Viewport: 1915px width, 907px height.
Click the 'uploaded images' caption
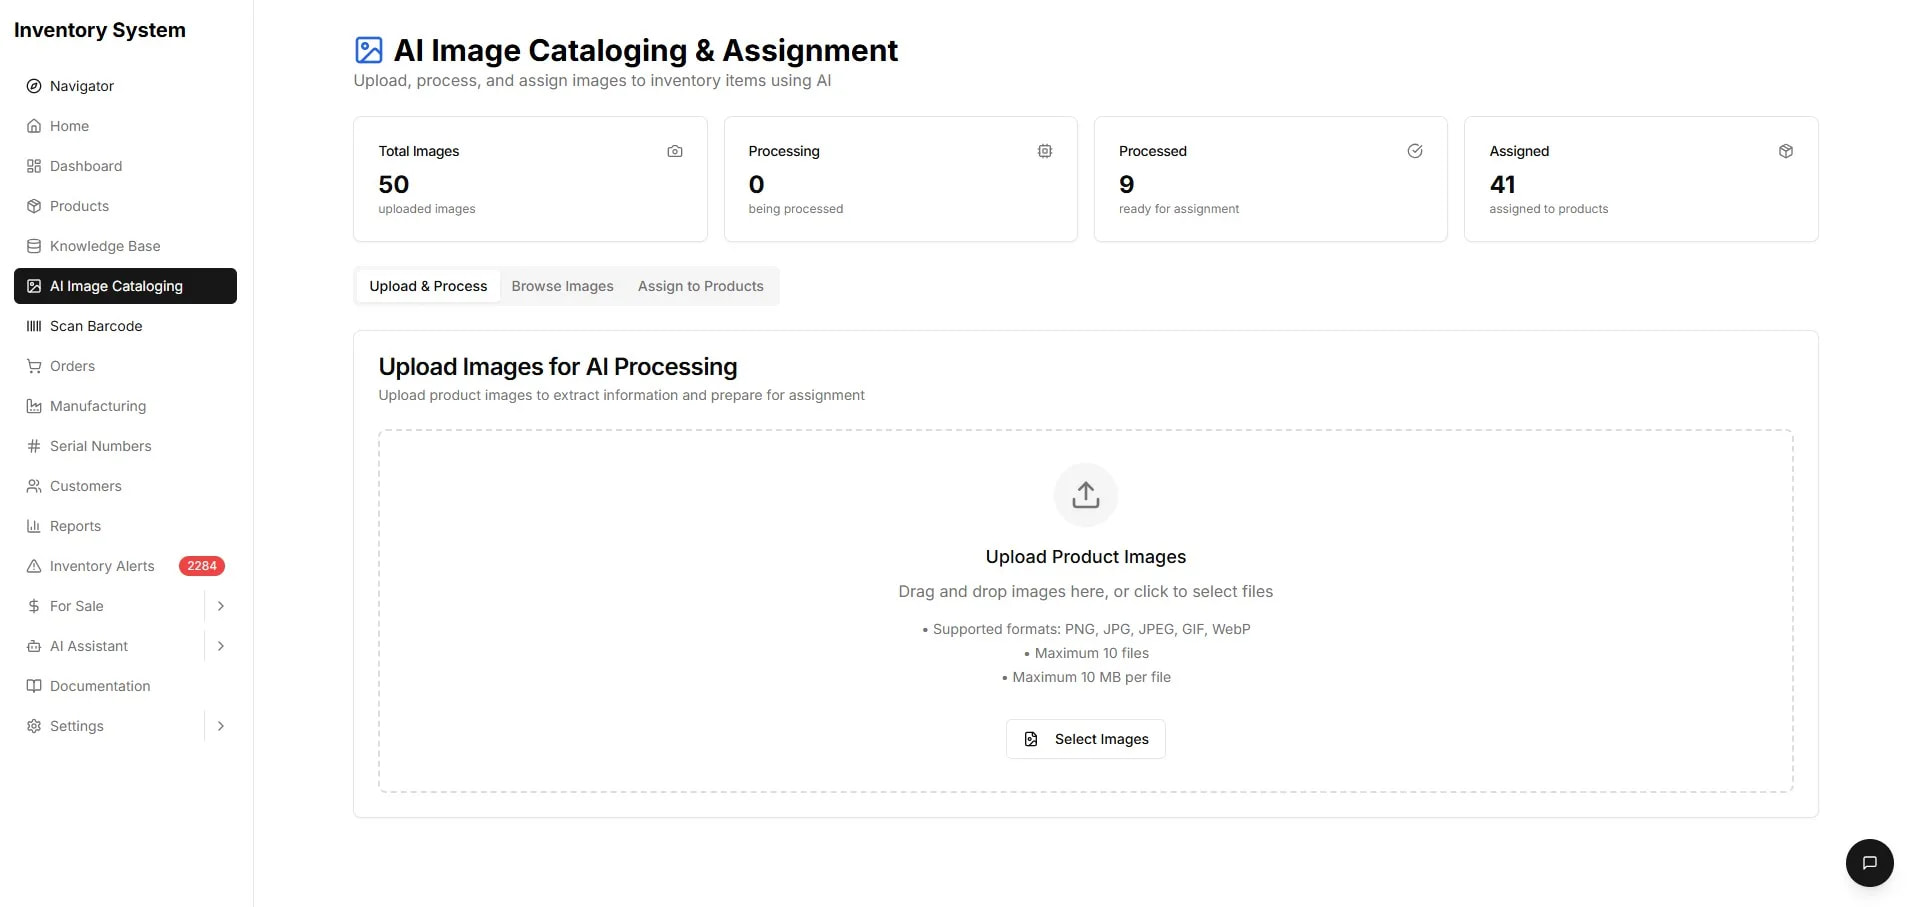point(427,209)
